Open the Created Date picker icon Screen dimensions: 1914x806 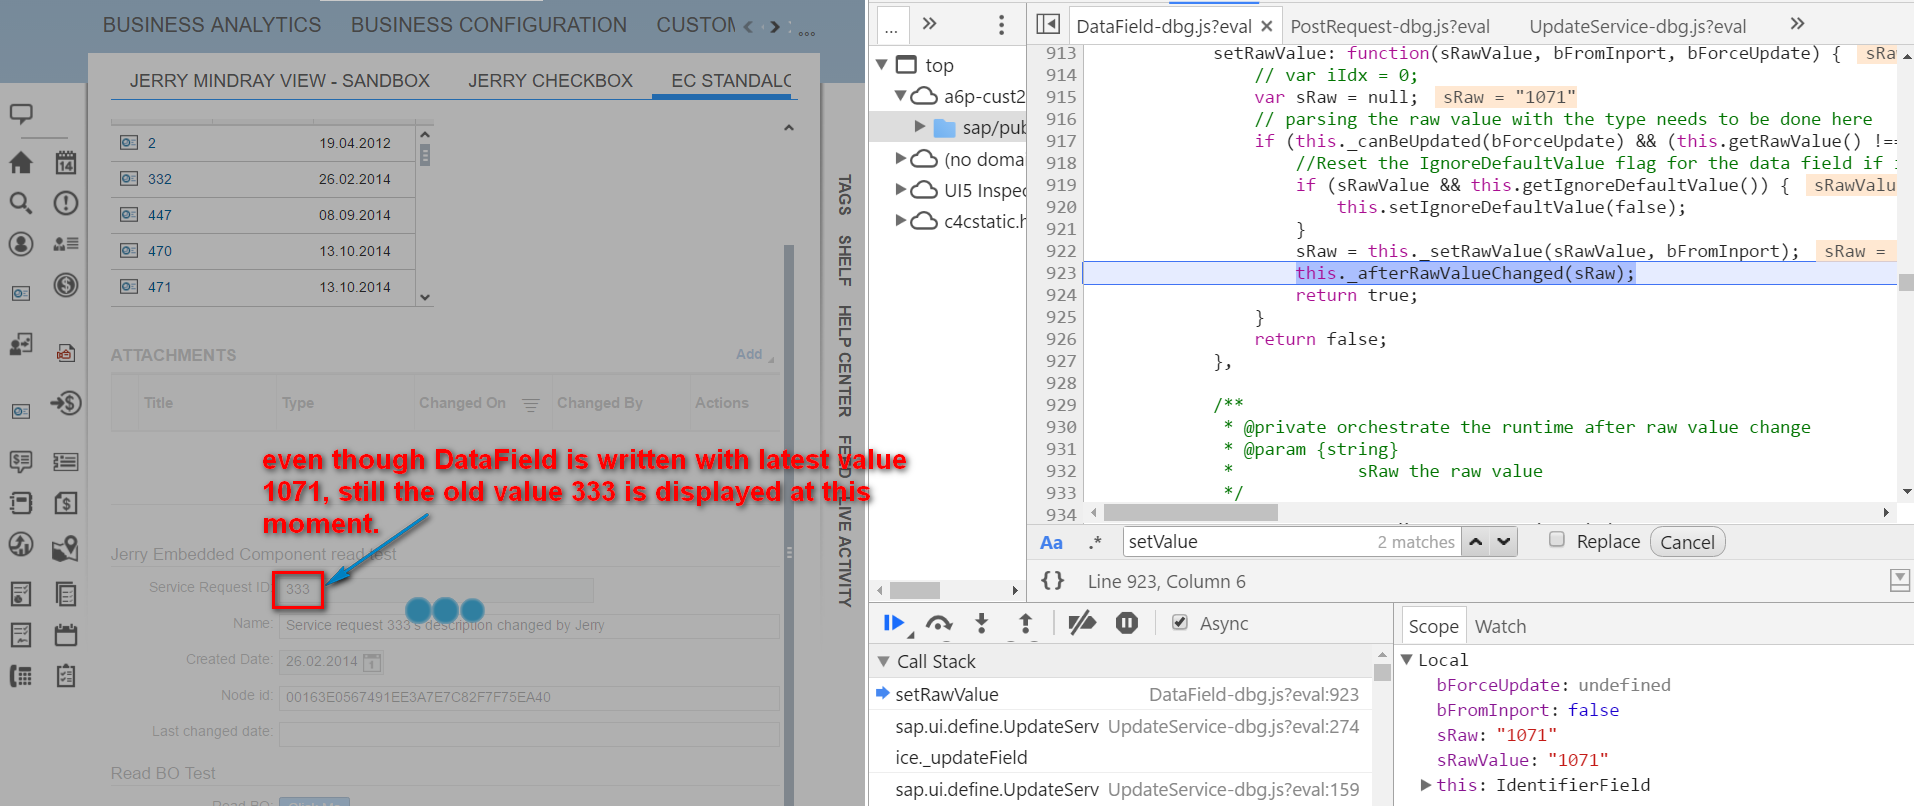[372, 662]
